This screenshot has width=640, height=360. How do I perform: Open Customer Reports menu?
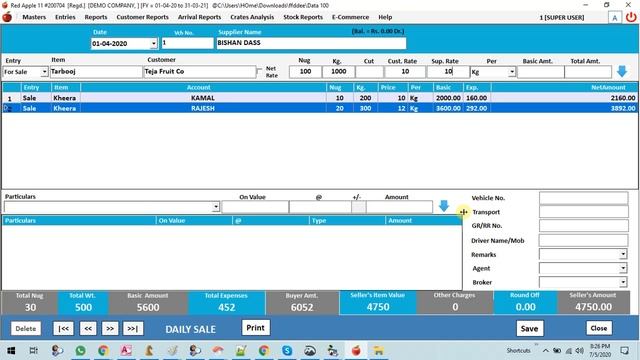pyautogui.click(x=142, y=17)
